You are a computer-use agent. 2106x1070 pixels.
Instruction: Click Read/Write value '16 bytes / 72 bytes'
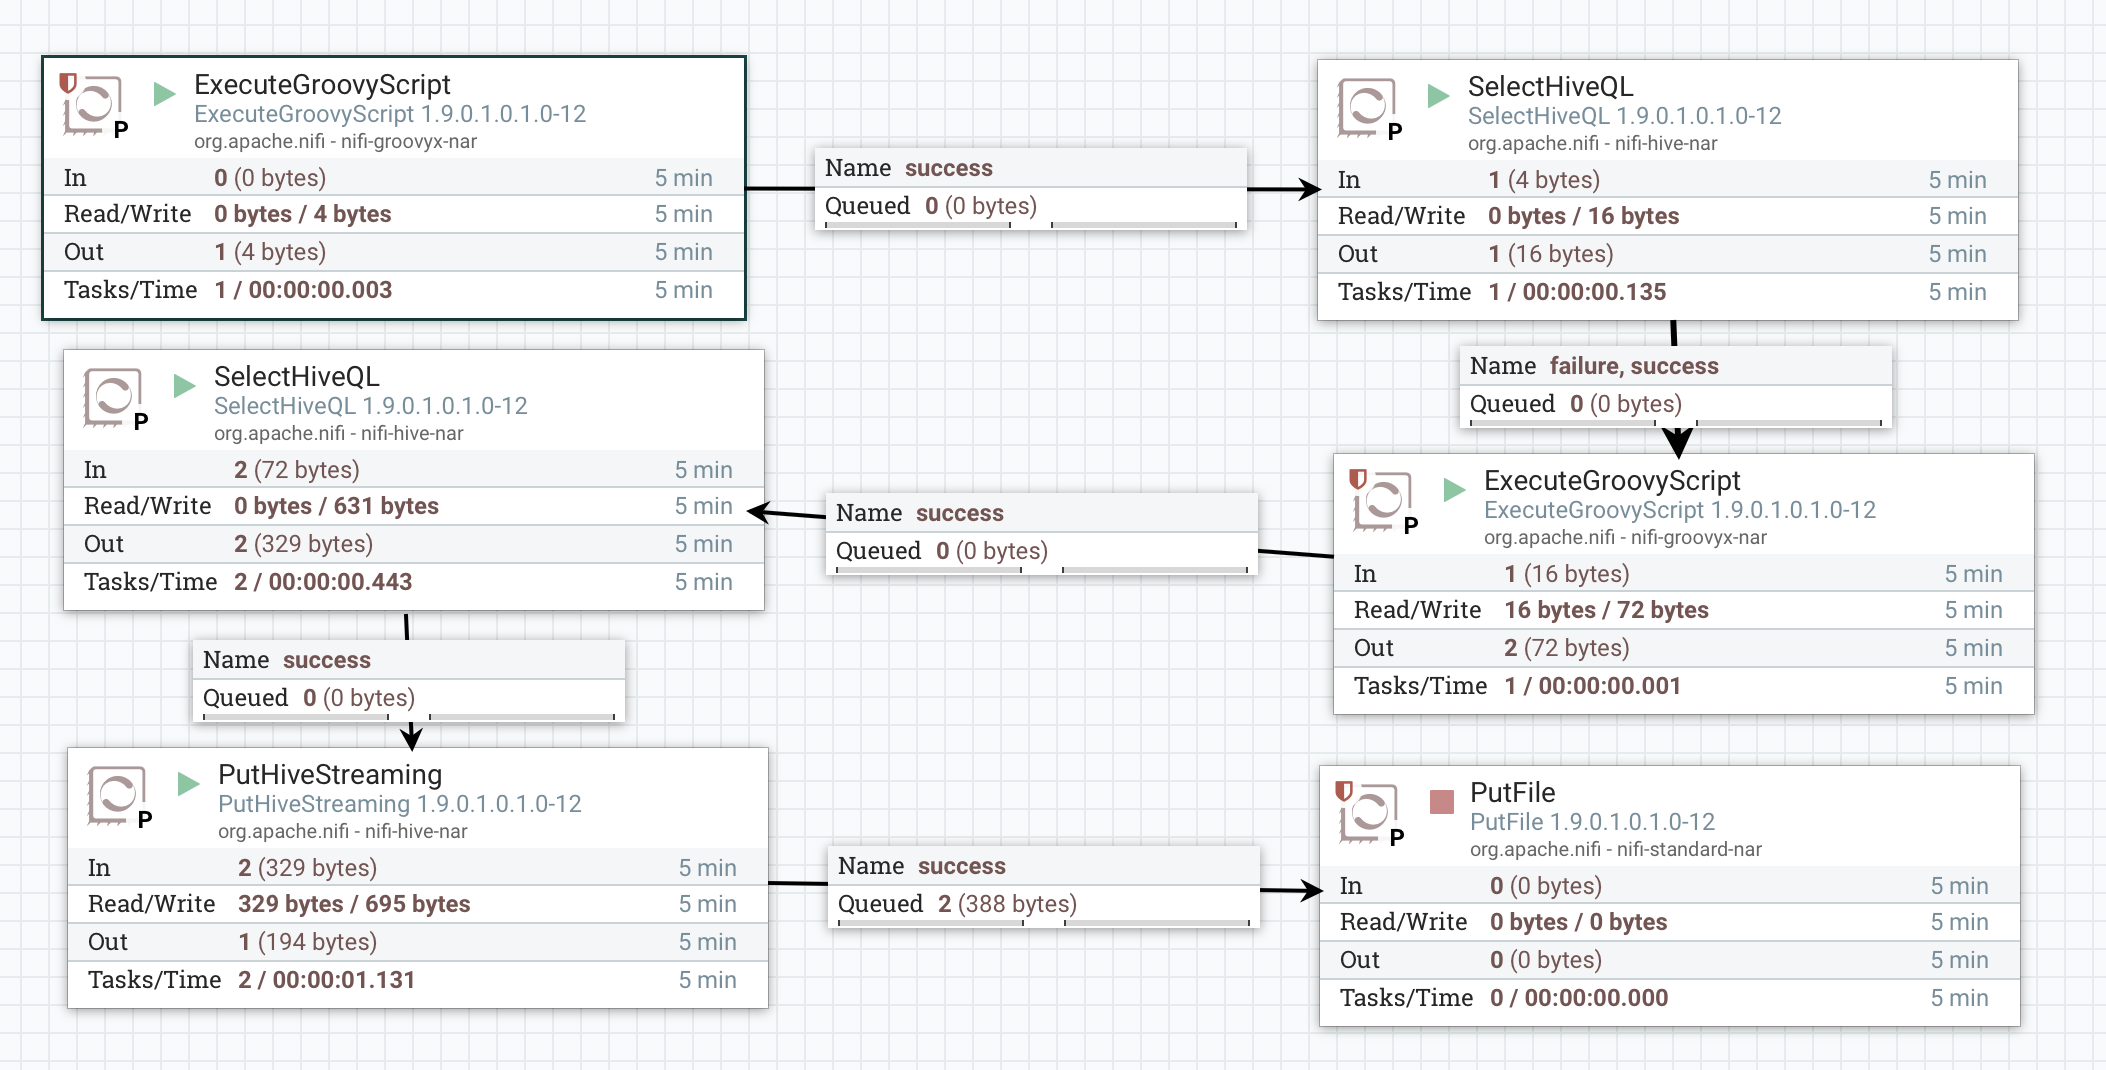[x=1606, y=610]
